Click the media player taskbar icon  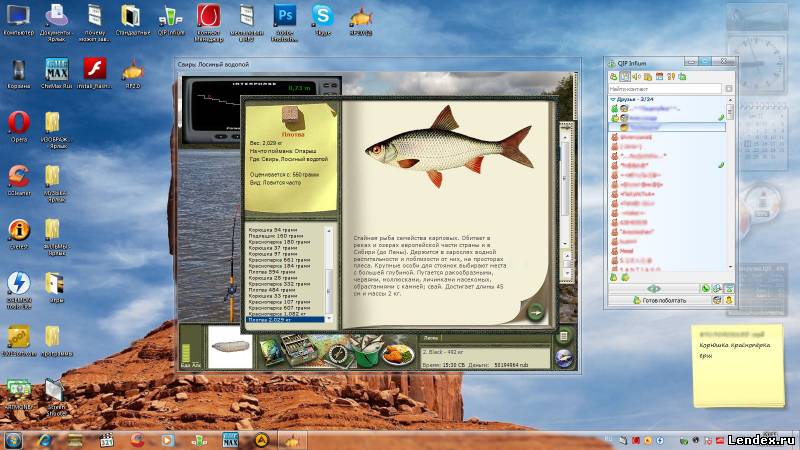pyautogui.click(x=167, y=440)
